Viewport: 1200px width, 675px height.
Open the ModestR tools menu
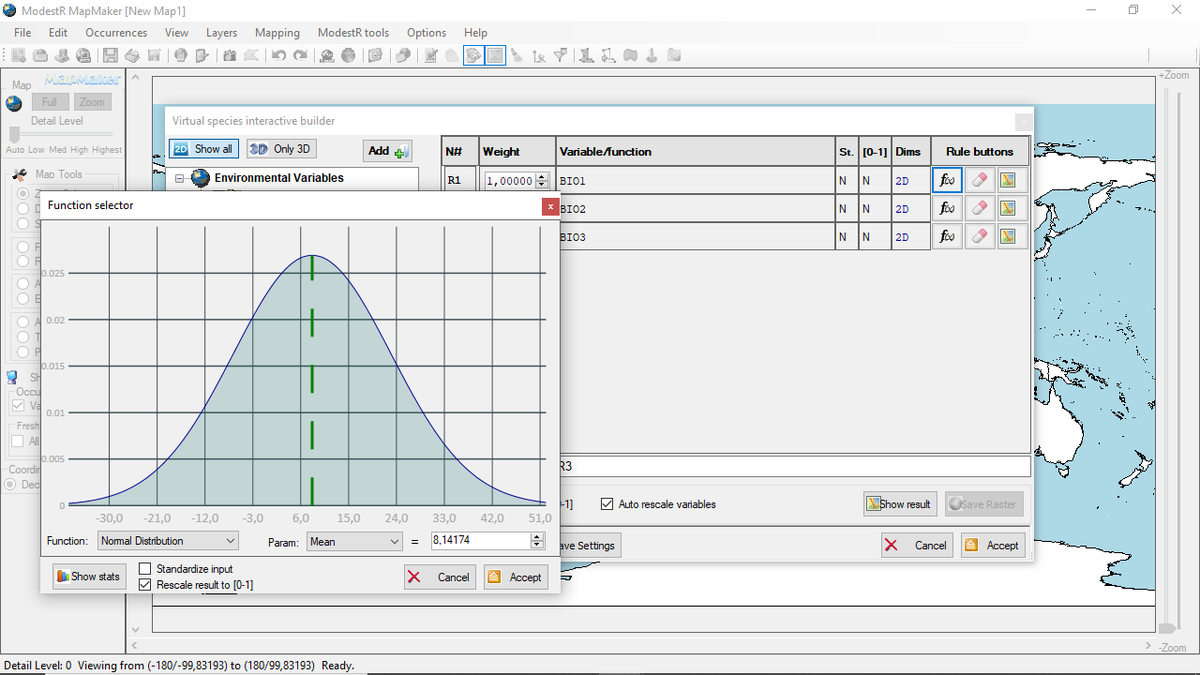click(x=353, y=32)
